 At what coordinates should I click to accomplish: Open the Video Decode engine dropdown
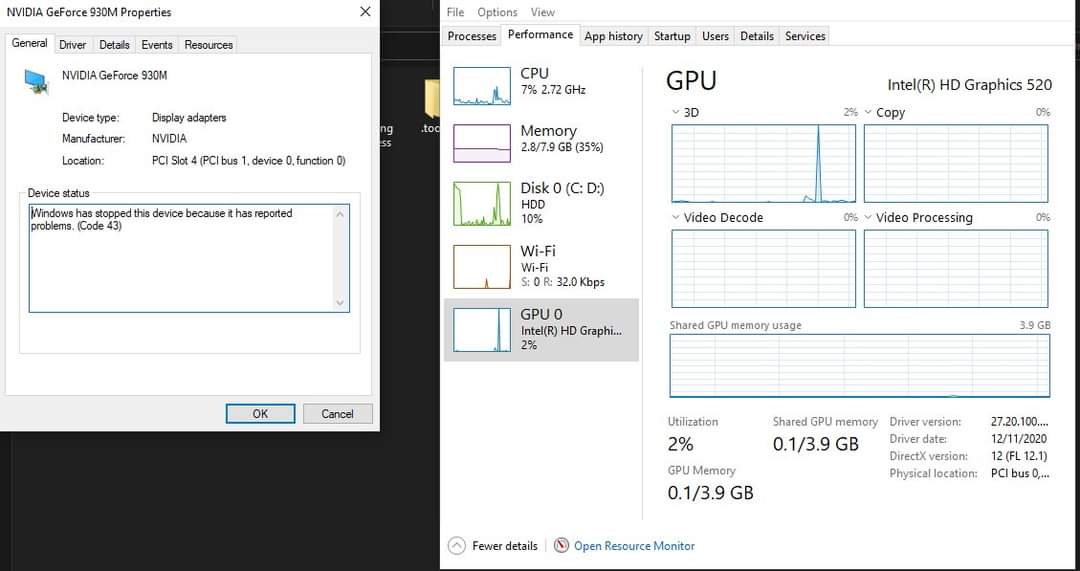coord(677,217)
